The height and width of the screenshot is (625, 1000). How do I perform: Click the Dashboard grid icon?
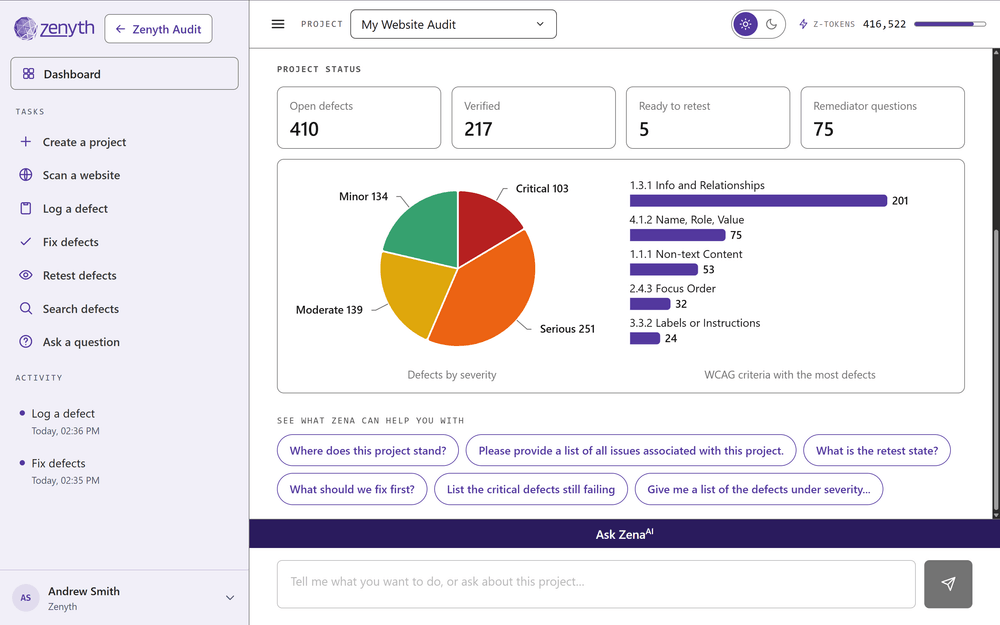[x=29, y=74]
